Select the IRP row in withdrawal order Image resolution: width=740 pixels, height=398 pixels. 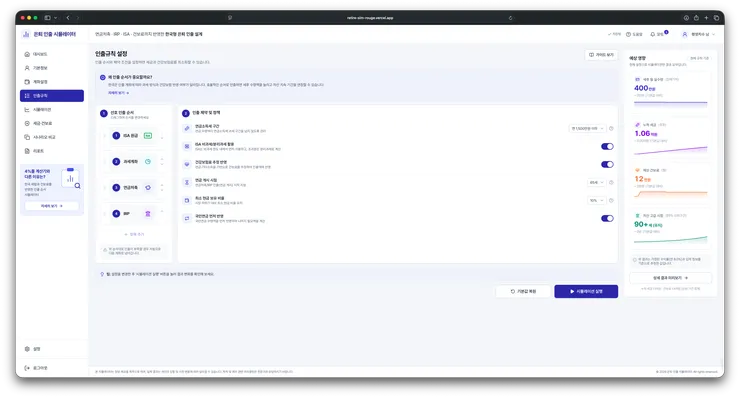(134, 213)
